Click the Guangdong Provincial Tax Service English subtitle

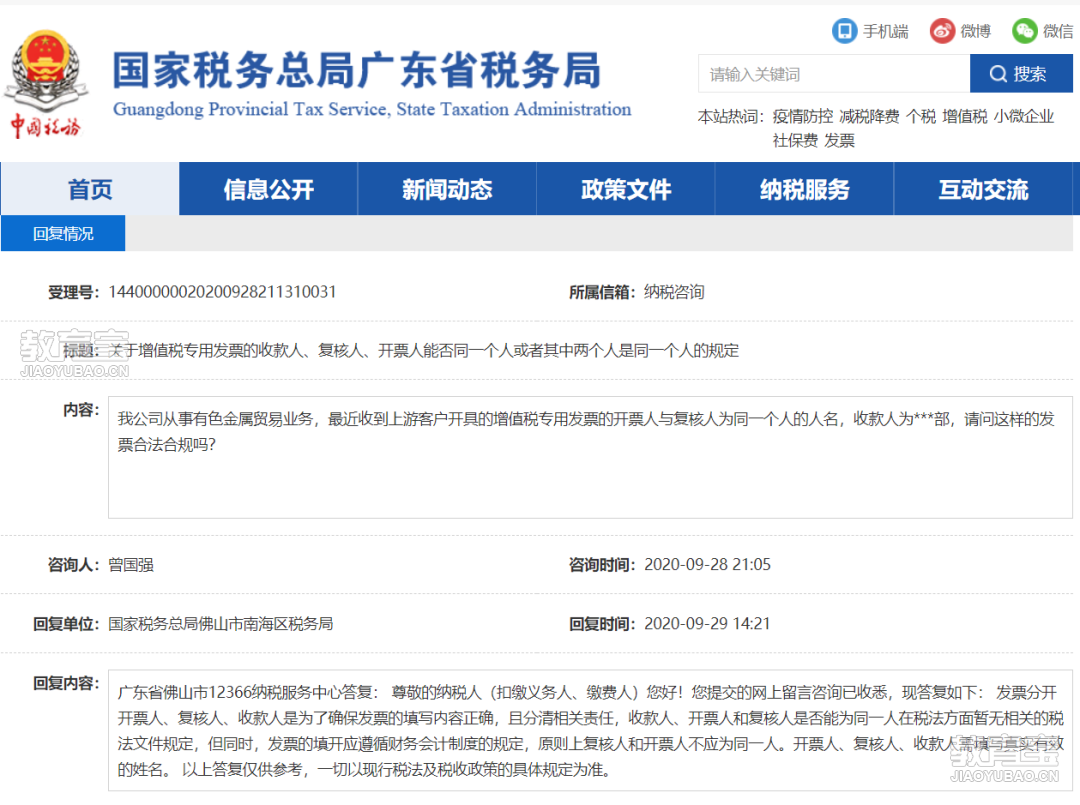coord(372,109)
